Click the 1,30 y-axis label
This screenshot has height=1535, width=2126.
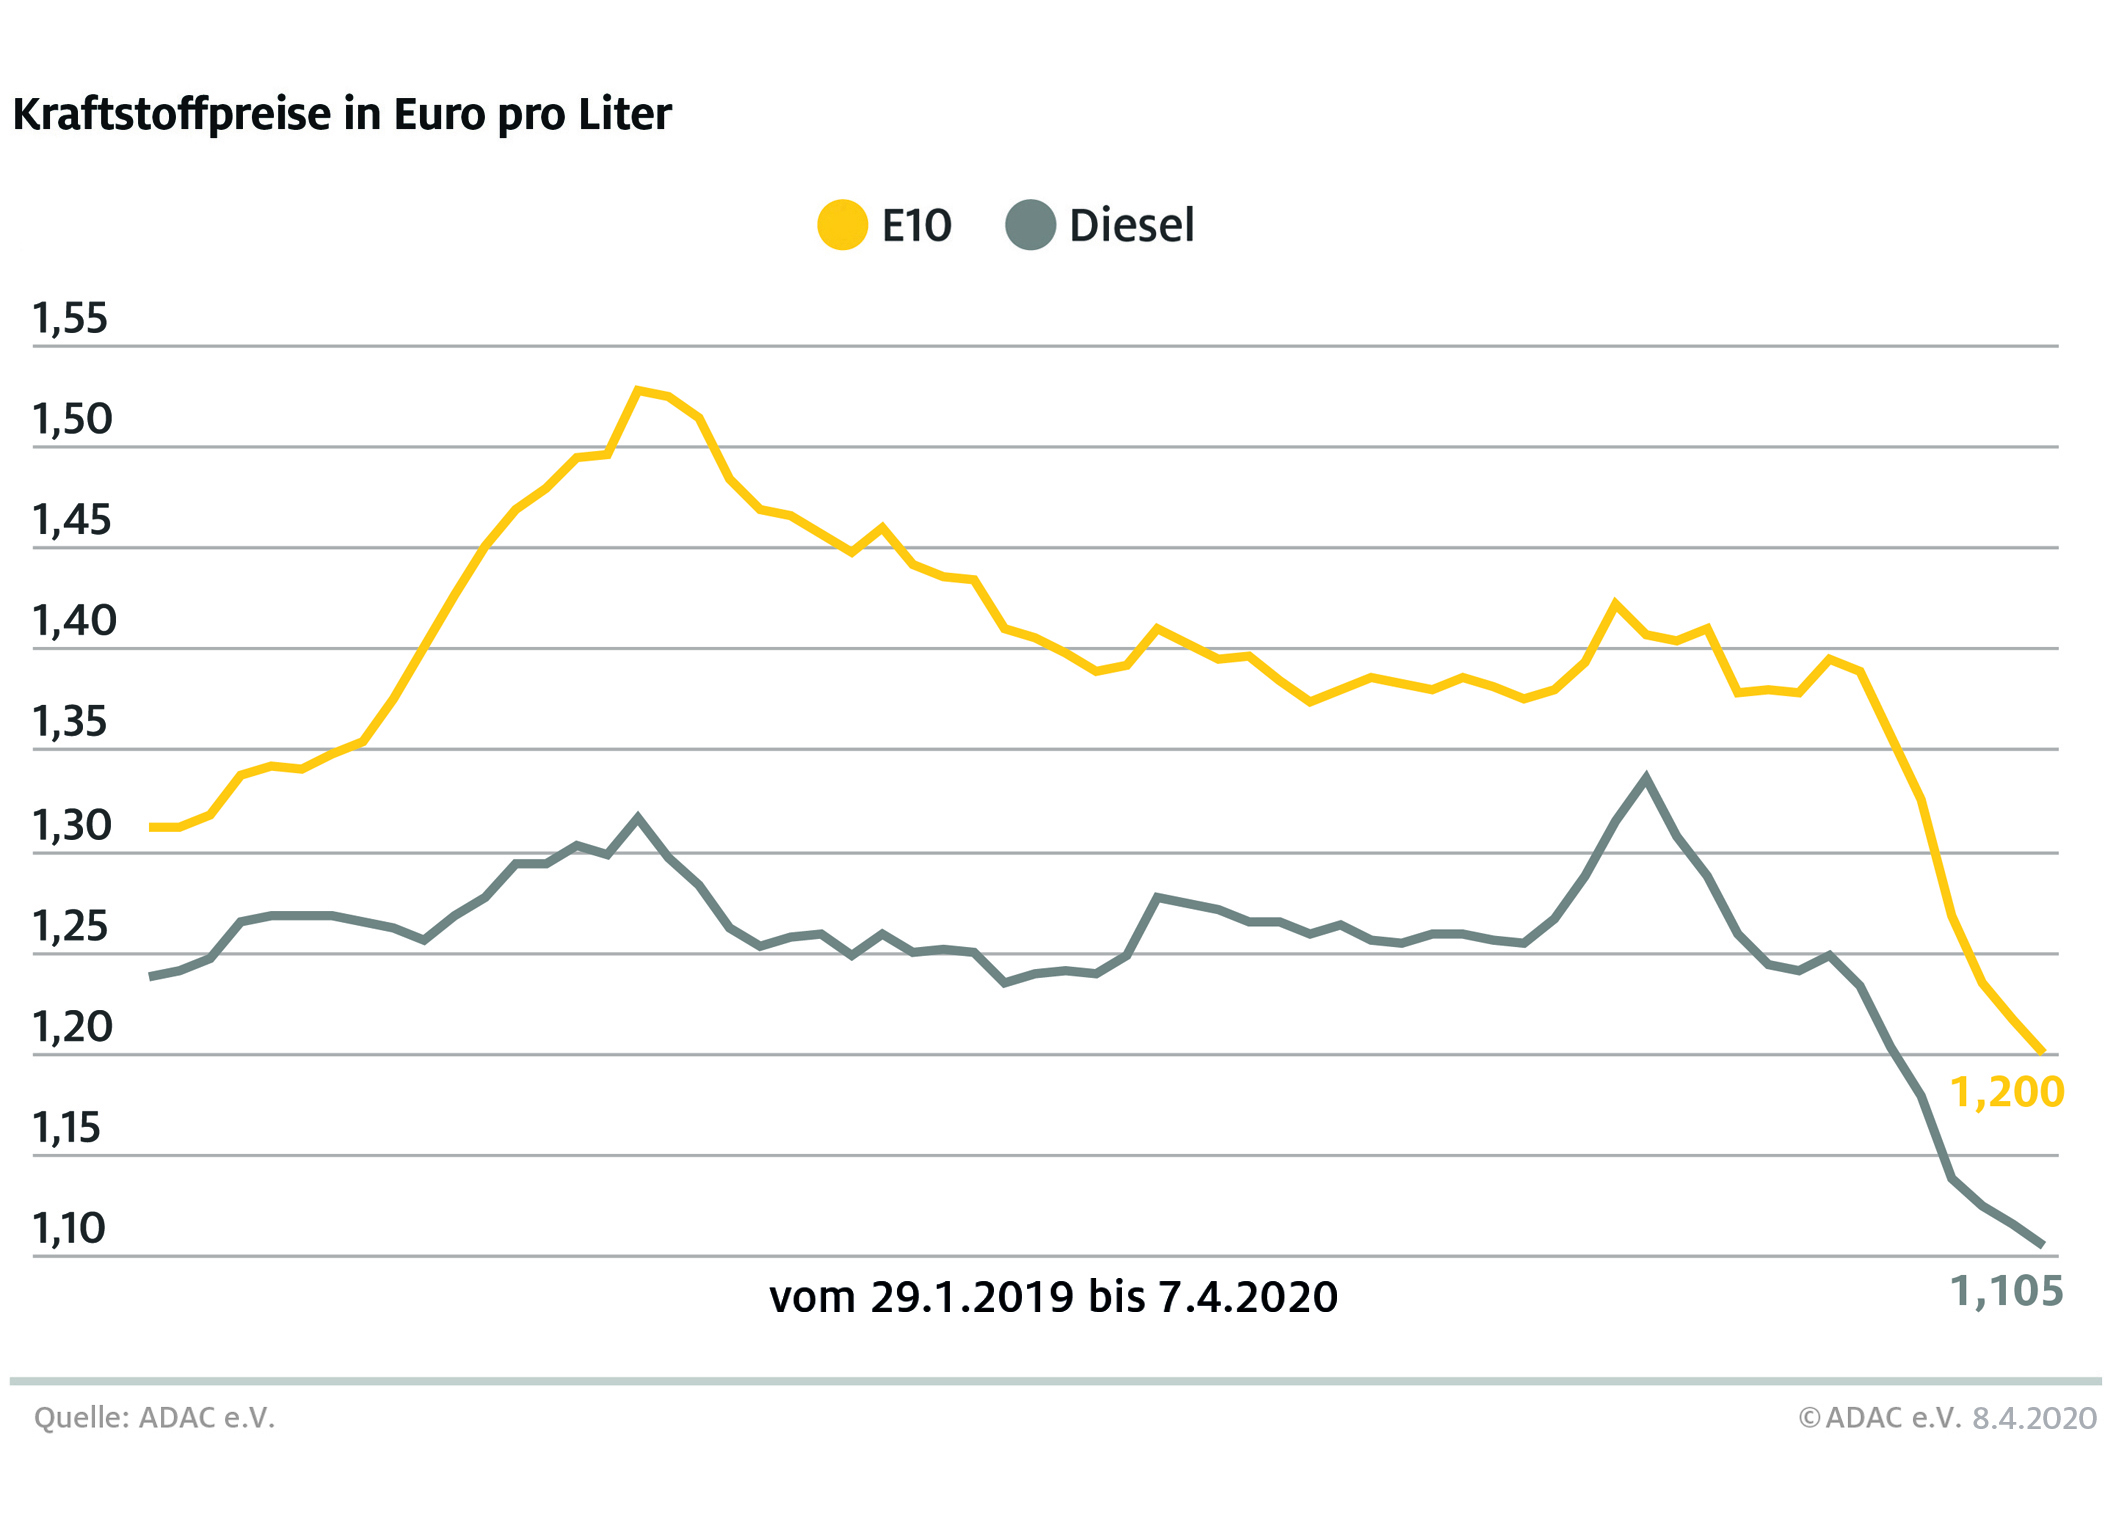tap(72, 827)
